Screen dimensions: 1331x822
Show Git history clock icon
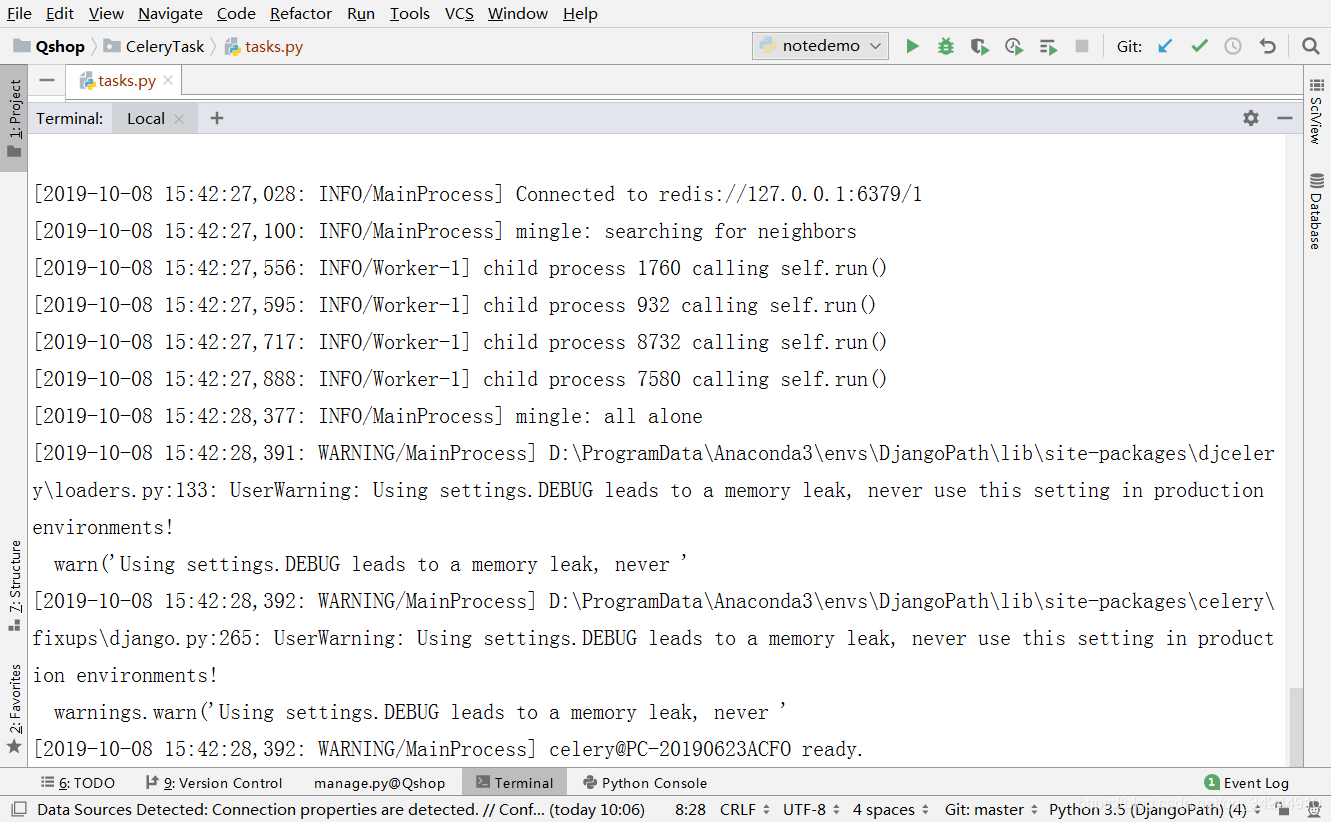(1233, 46)
